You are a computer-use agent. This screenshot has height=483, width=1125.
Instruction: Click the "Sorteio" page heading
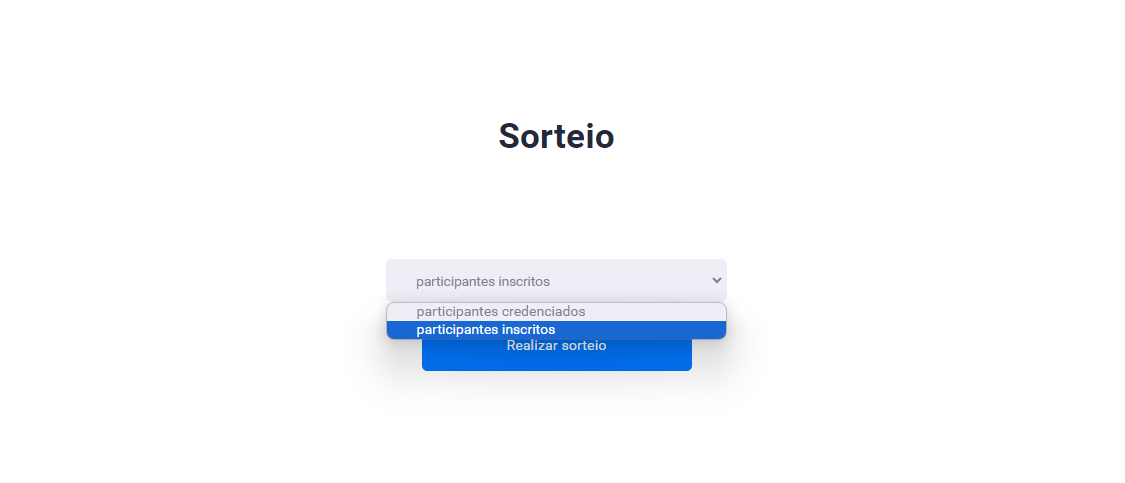[x=556, y=136]
